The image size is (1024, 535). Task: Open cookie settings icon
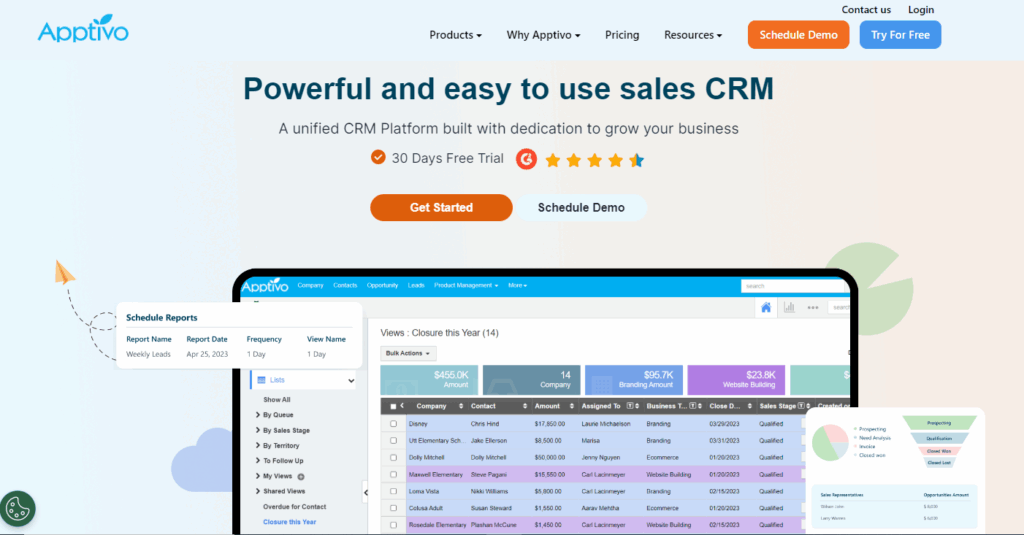pos(18,508)
